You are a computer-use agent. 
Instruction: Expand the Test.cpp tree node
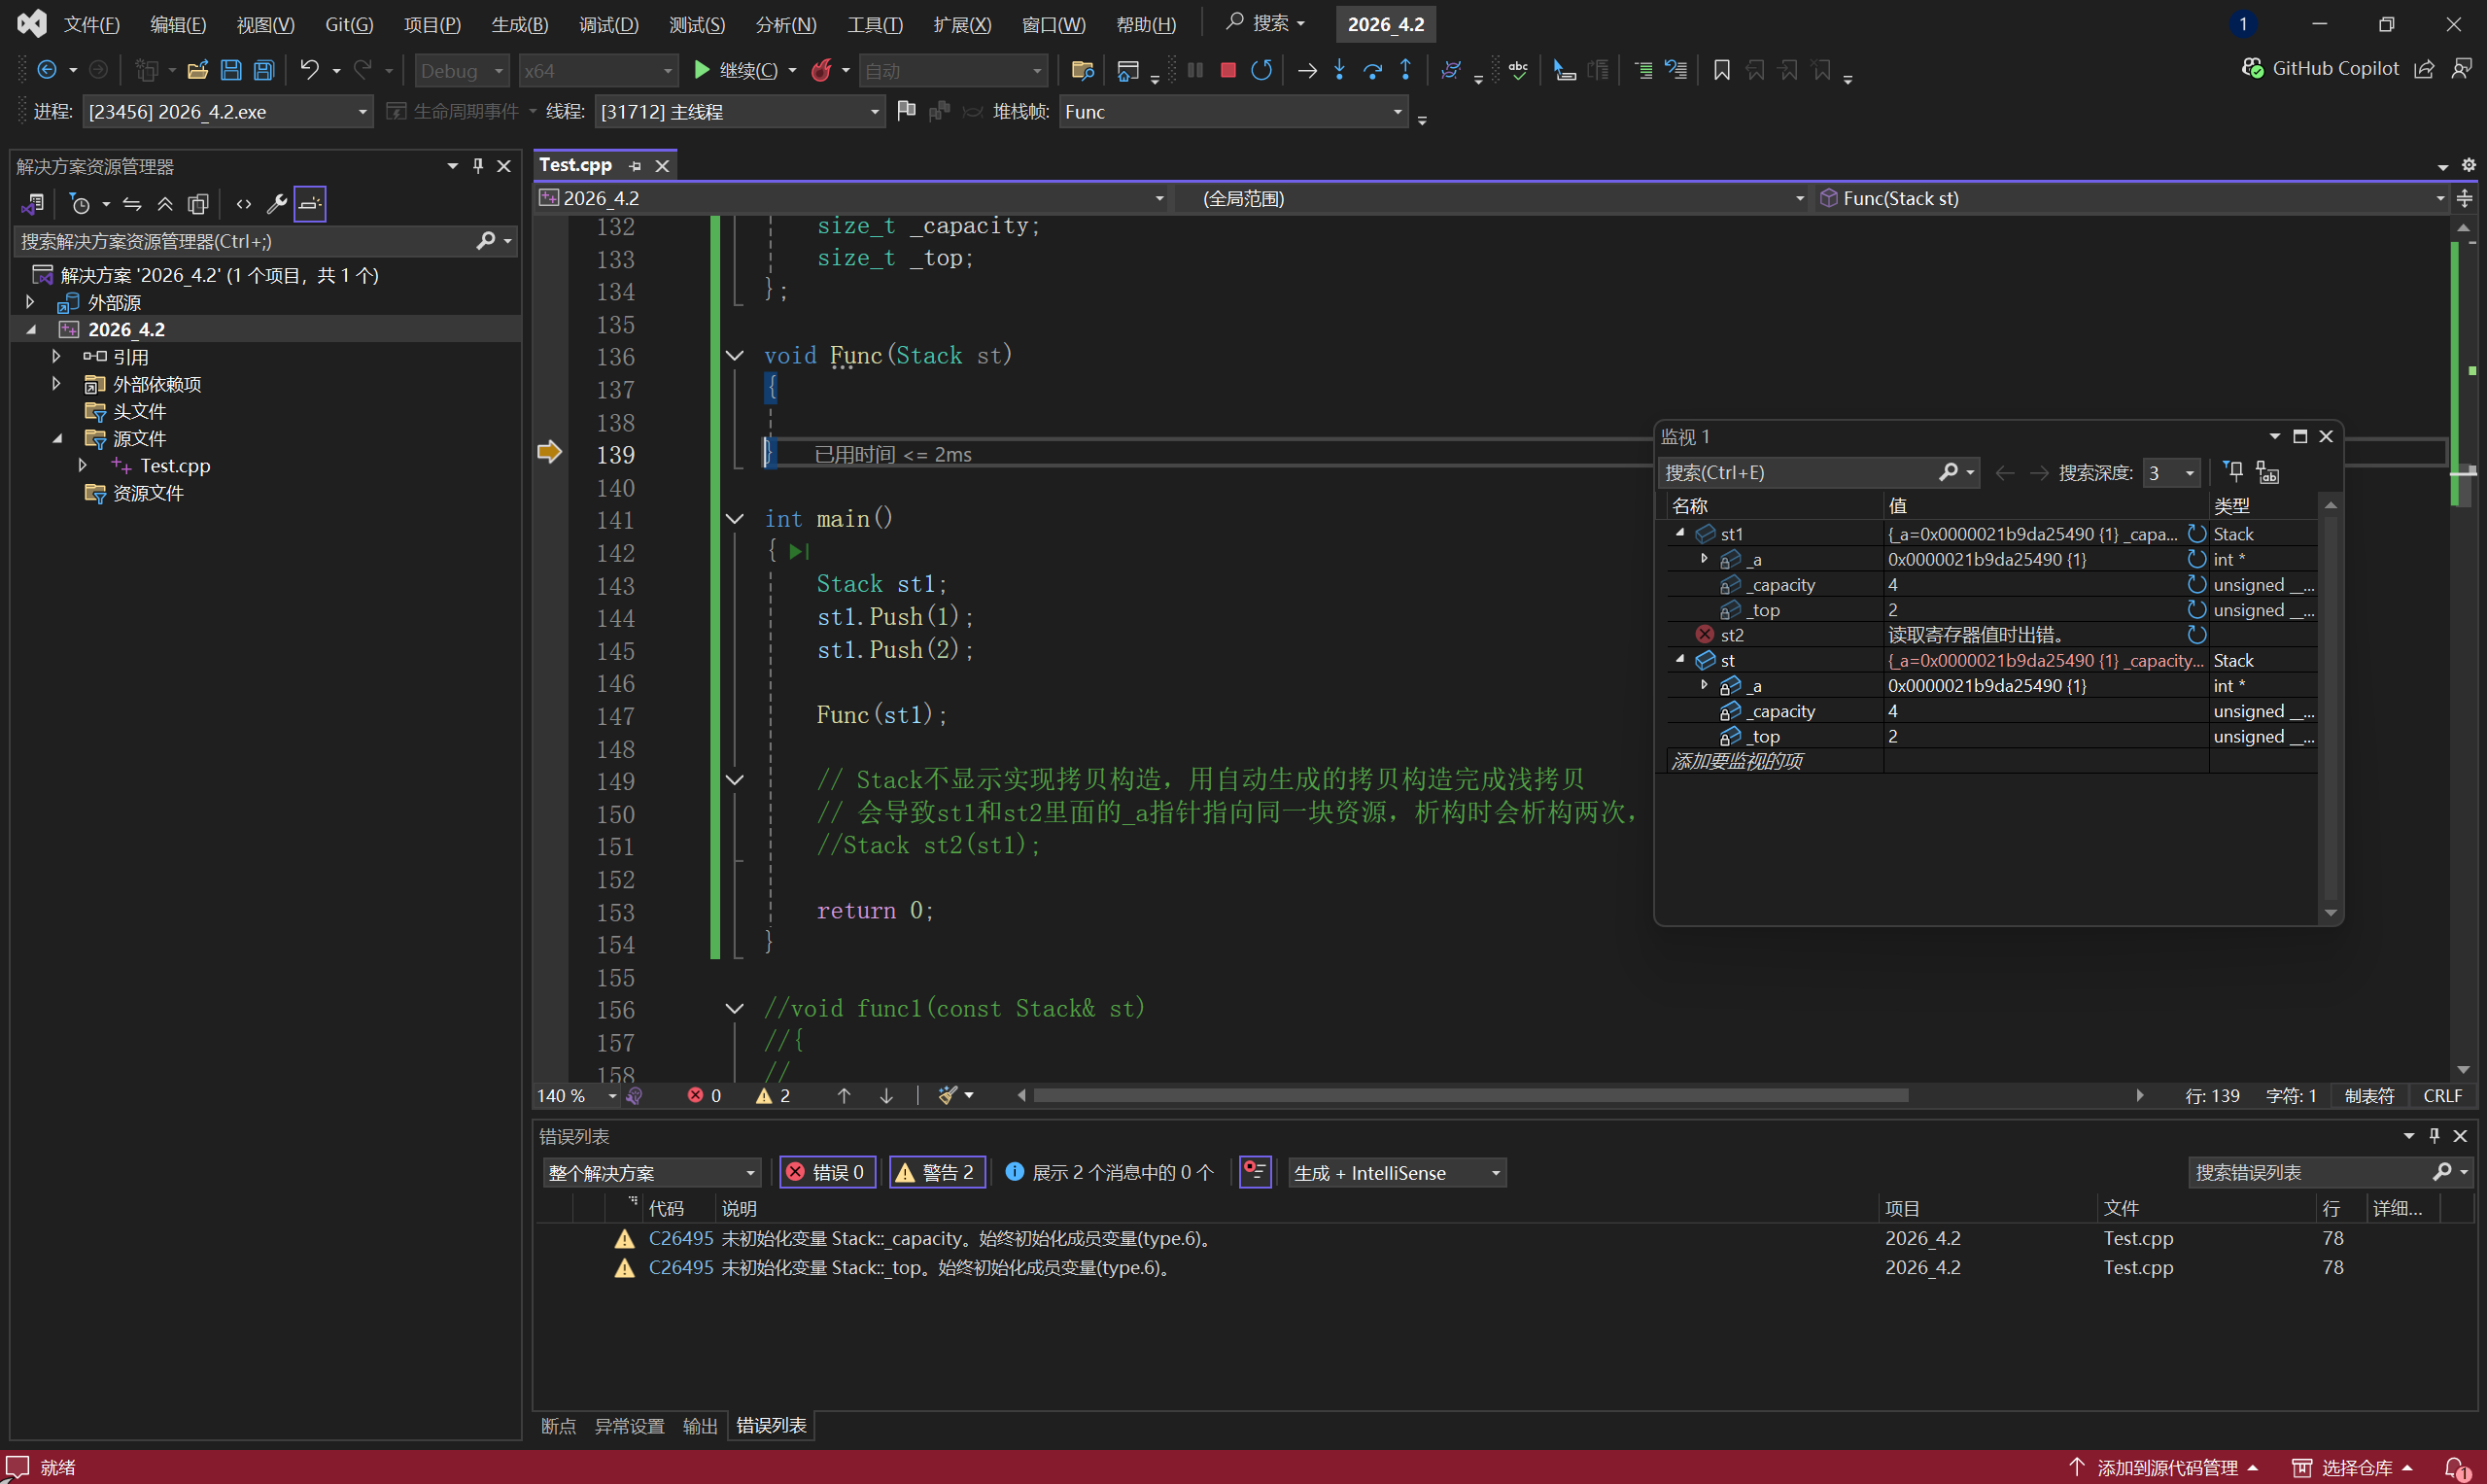tap(83, 465)
